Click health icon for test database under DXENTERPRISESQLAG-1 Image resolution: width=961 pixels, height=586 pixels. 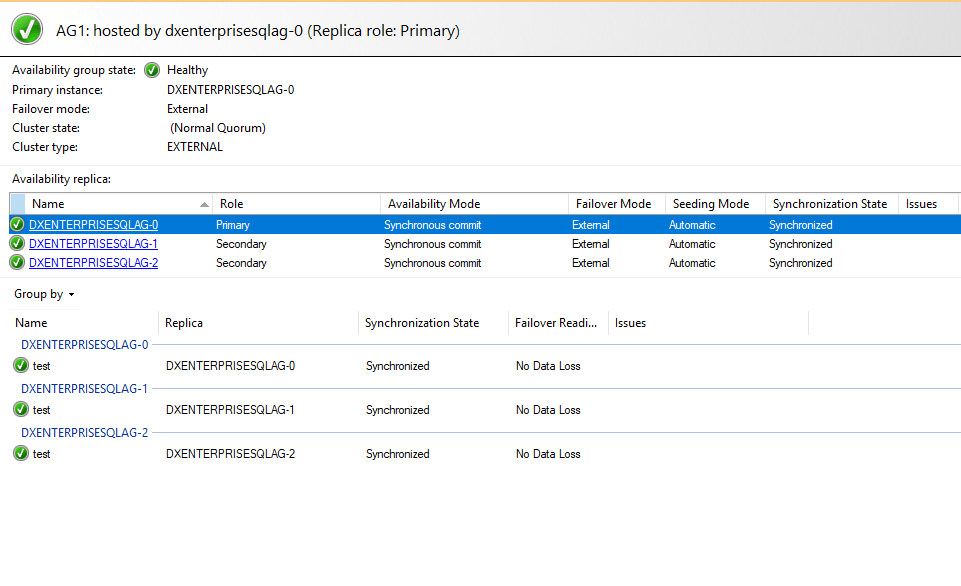click(x=22, y=409)
